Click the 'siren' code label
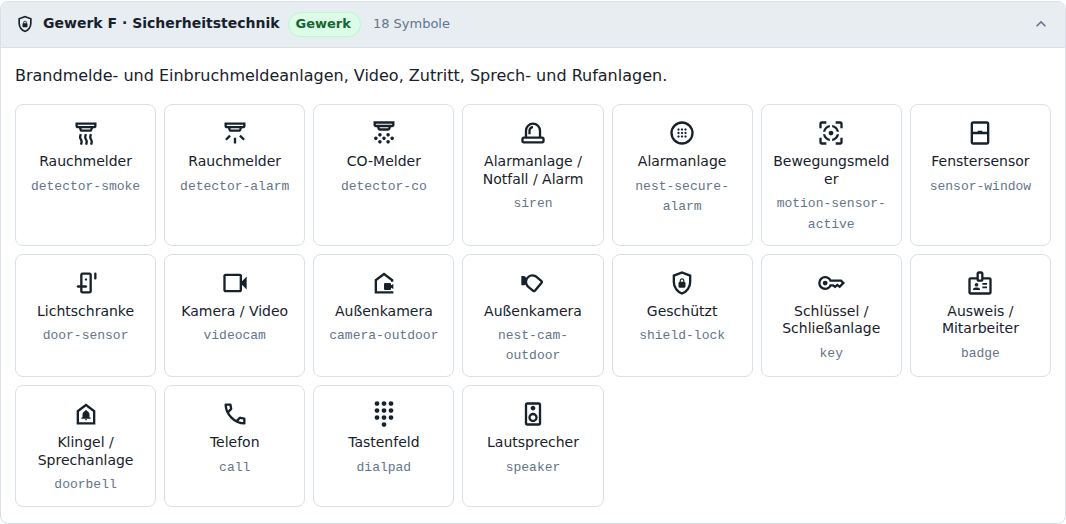This screenshot has height=524, width=1066. (533, 203)
